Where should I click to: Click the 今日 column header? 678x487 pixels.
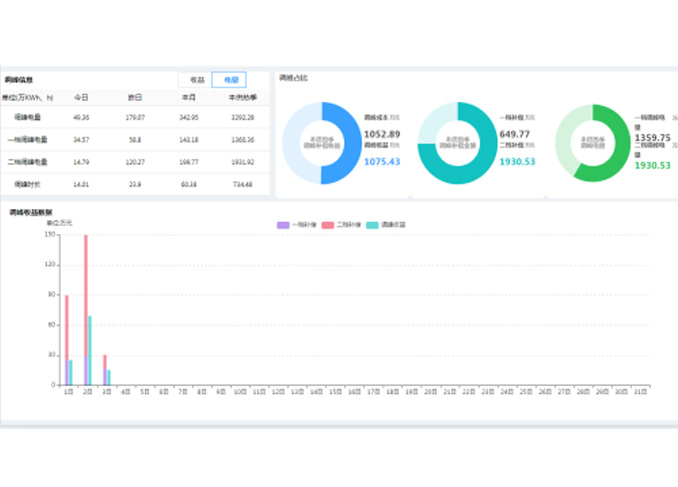81,98
